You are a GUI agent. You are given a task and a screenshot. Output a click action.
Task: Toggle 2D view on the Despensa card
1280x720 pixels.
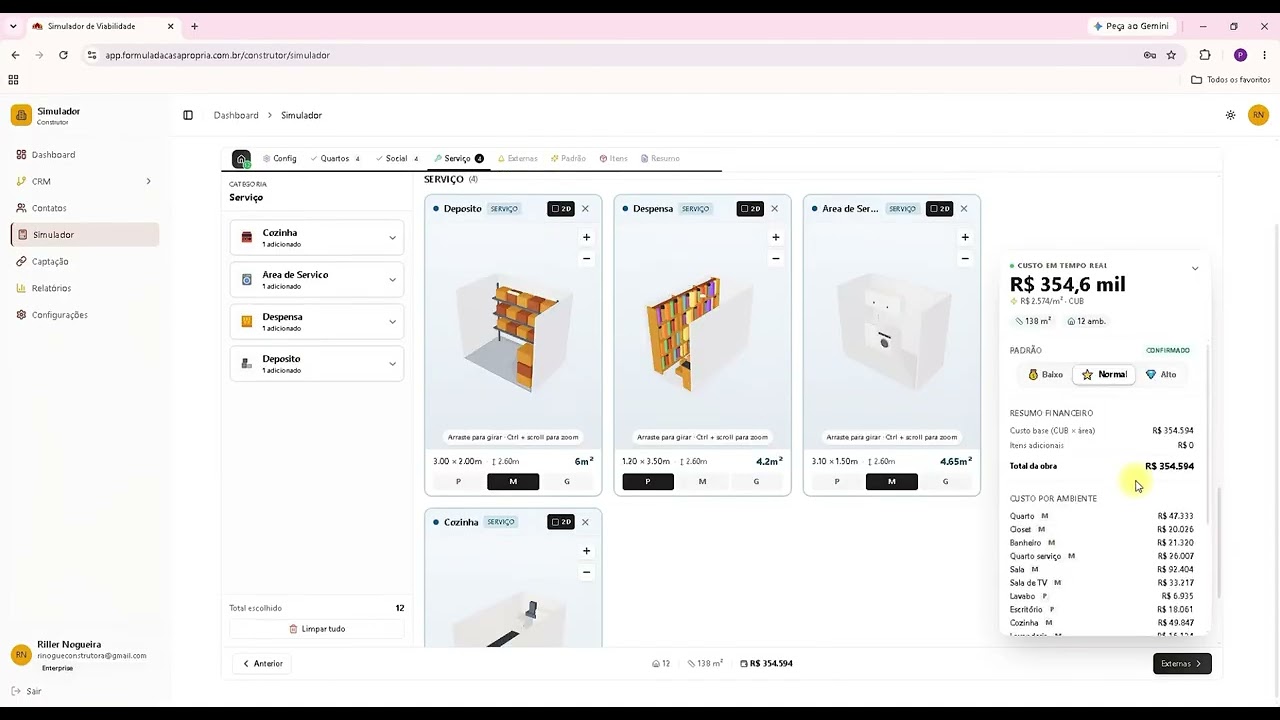click(x=749, y=209)
